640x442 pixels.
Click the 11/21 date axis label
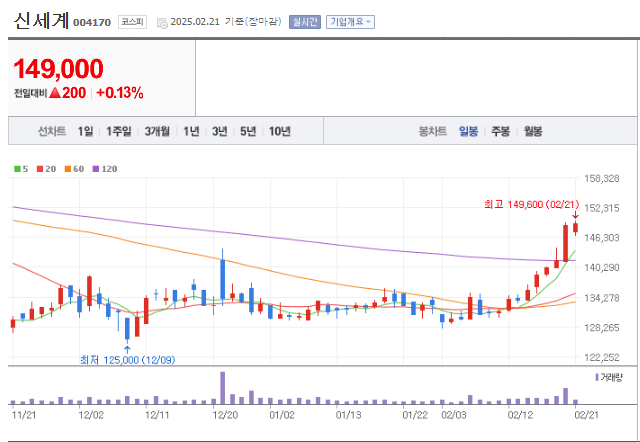coord(24,415)
